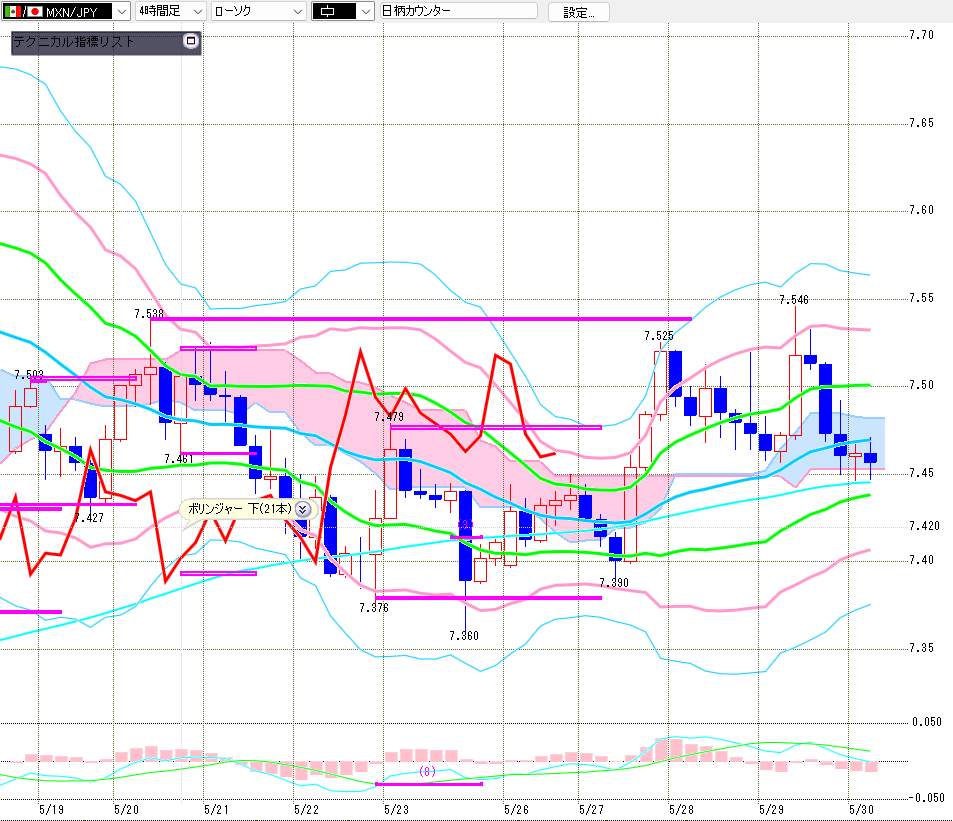Click the 7.461 price label
The height and width of the screenshot is (821, 953).
(179, 459)
